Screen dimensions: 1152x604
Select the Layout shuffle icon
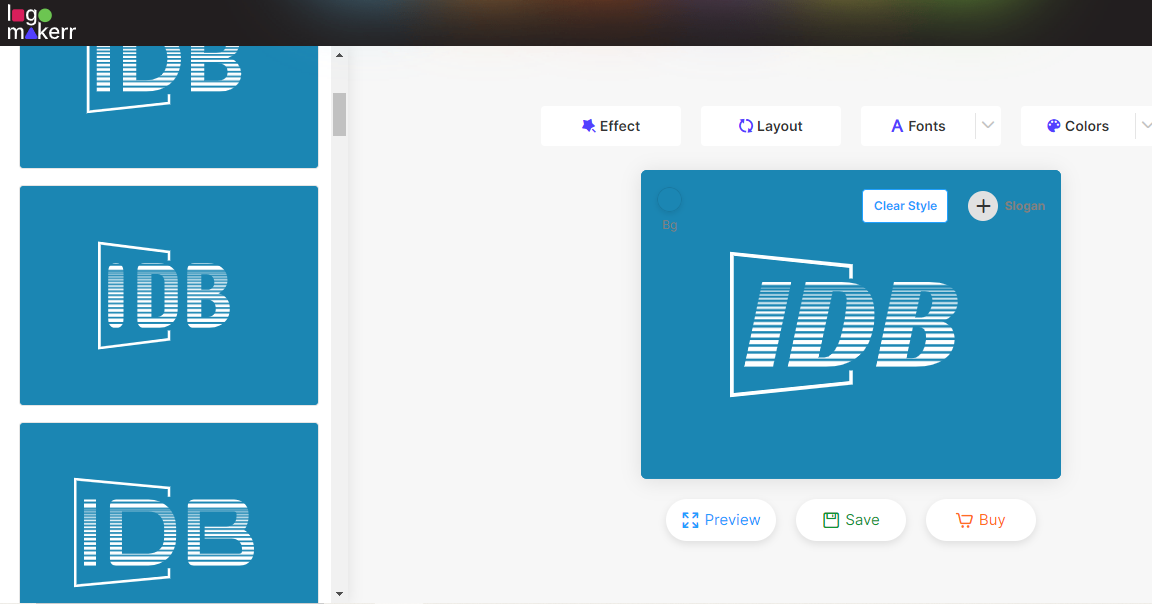[x=745, y=125]
